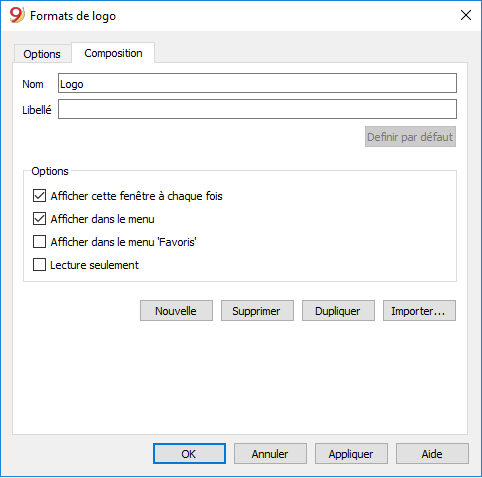Image resolution: width=482 pixels, height=478 pixels.
Task: Select the Composition tab
Action: click(x=113, y=53)
